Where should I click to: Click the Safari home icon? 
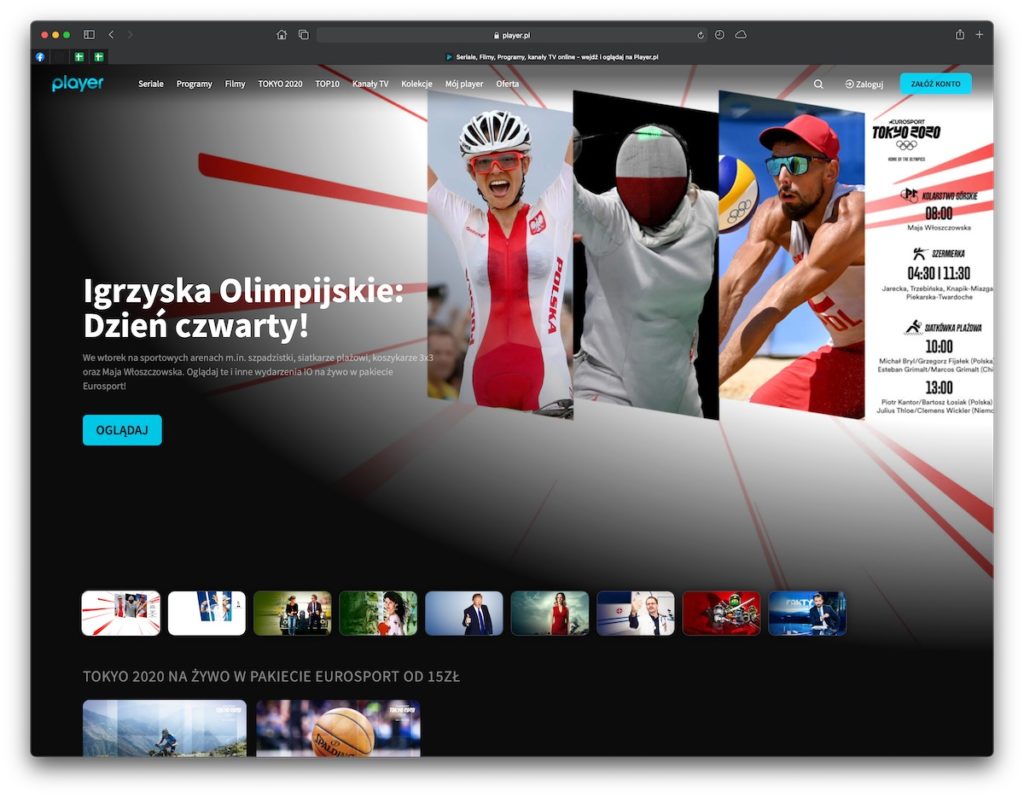coord(281,35)
